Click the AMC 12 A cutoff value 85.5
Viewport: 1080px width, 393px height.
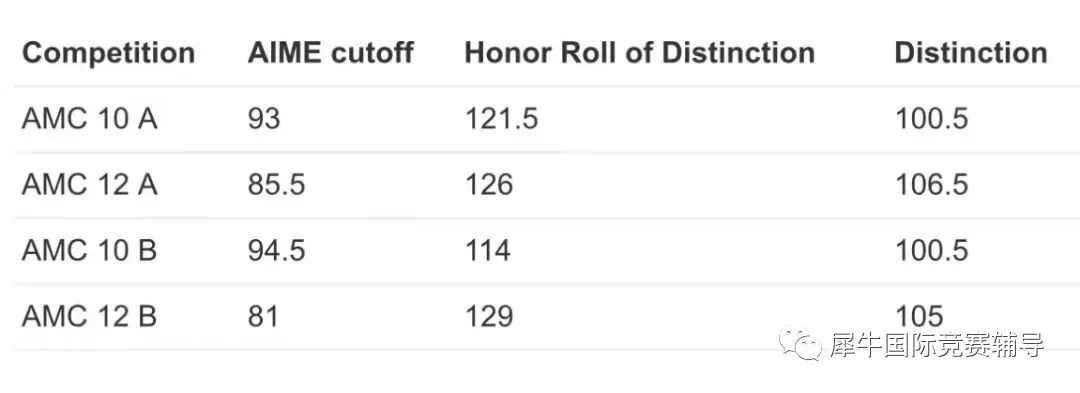pos(276,184)
